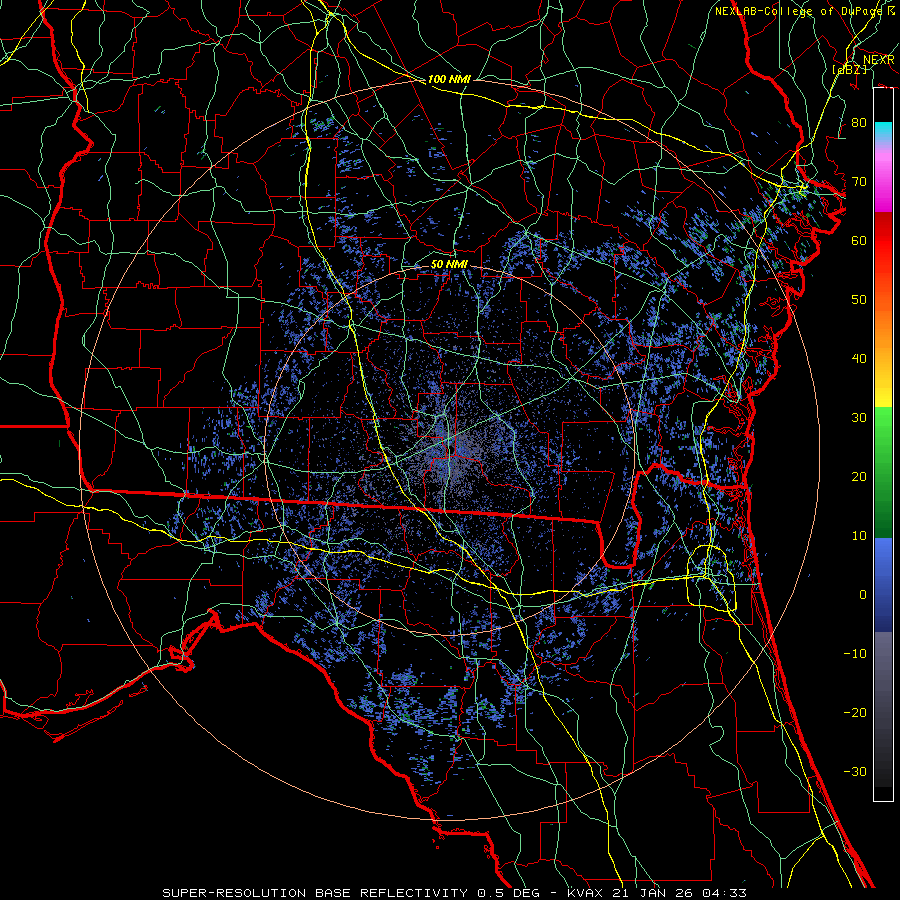Click the dBZ unit label
Screen dimensions: 900x900
click(x=849, y=69)
